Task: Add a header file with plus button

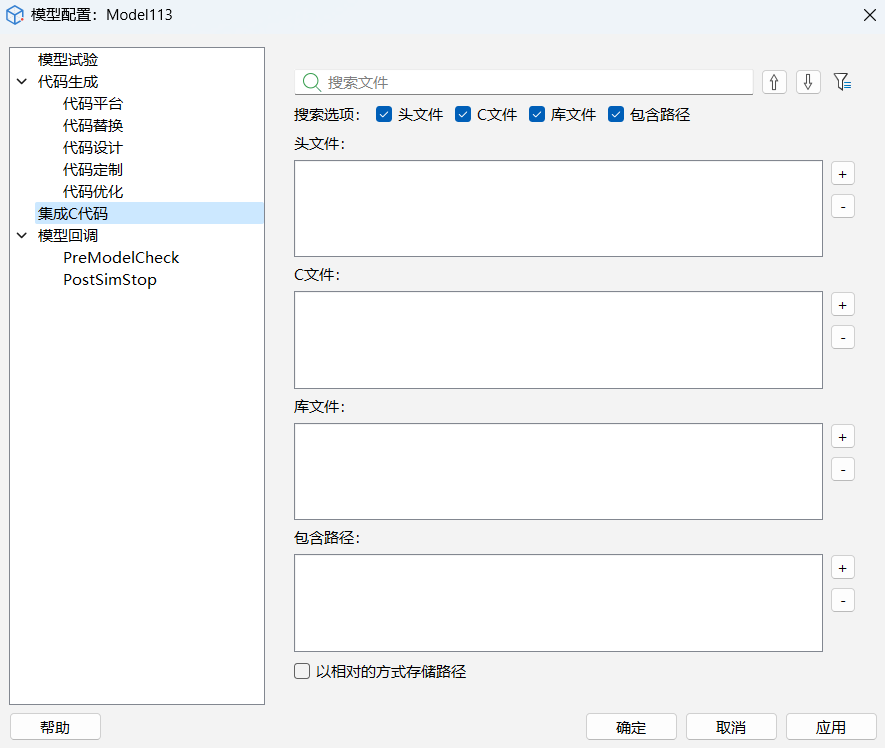Action: click(x=843, y=174)
